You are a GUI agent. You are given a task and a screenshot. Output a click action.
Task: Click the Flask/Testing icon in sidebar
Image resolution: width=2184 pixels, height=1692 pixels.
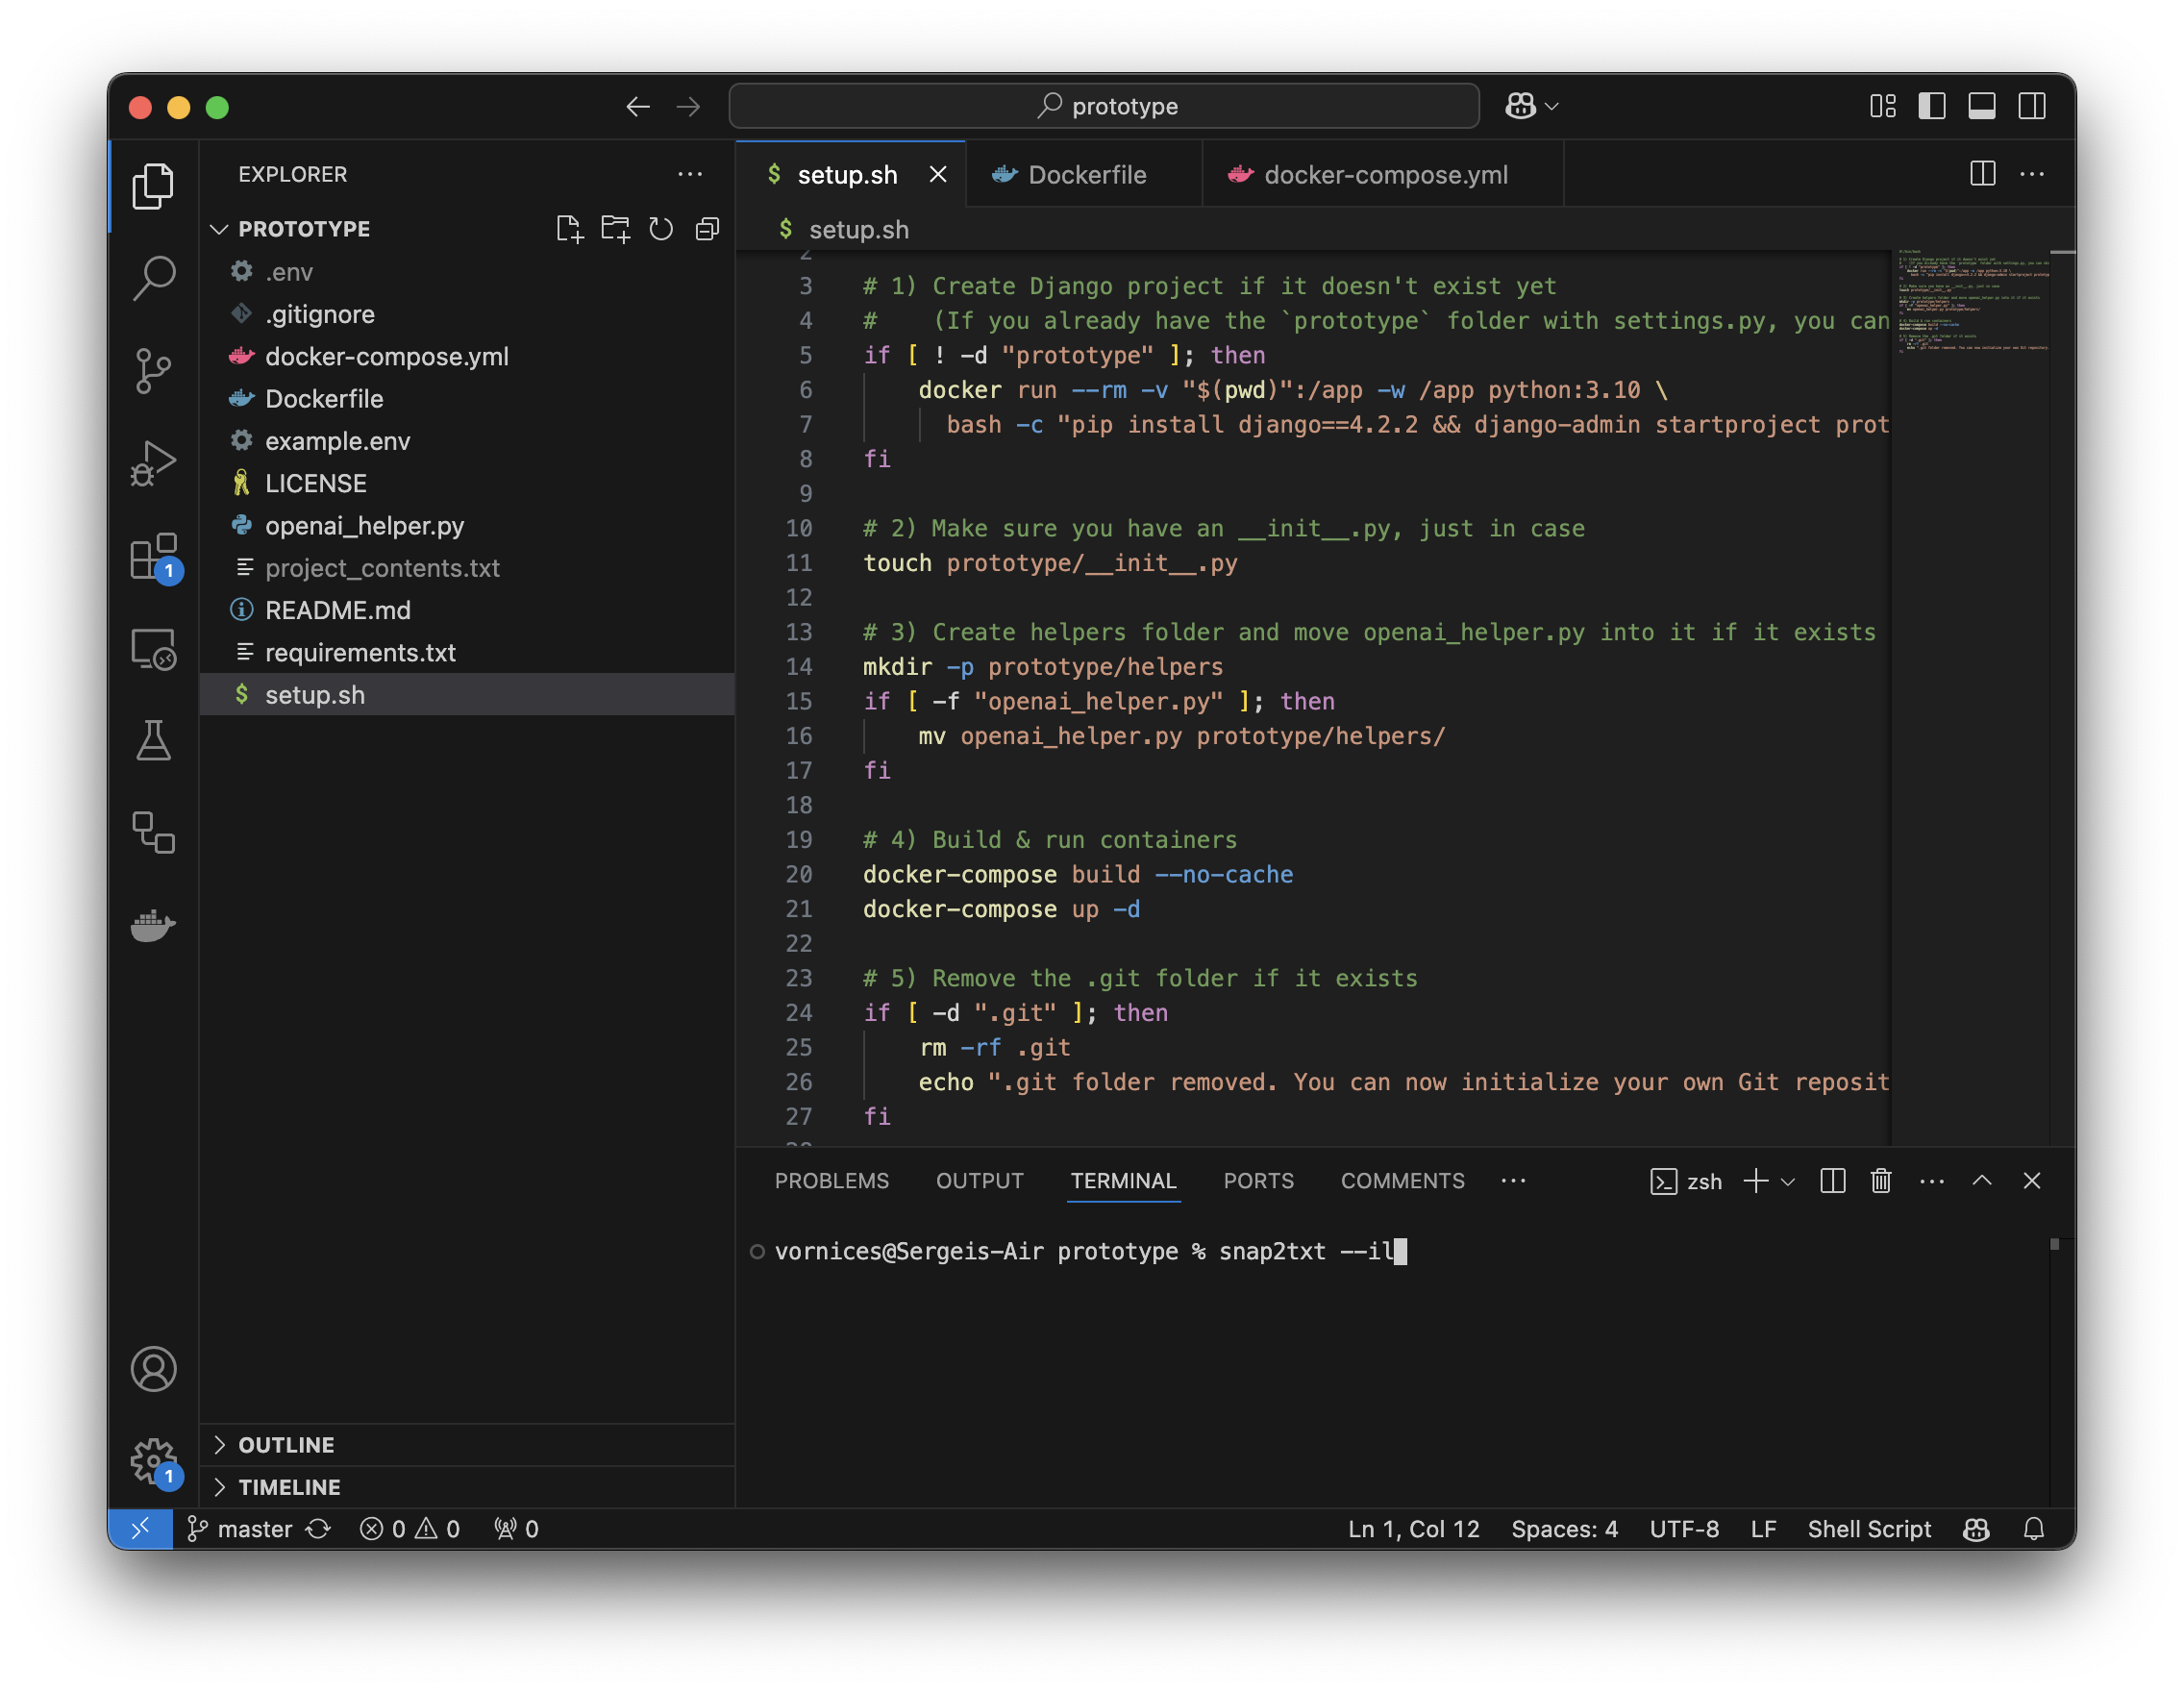click(x=154, y=737)
